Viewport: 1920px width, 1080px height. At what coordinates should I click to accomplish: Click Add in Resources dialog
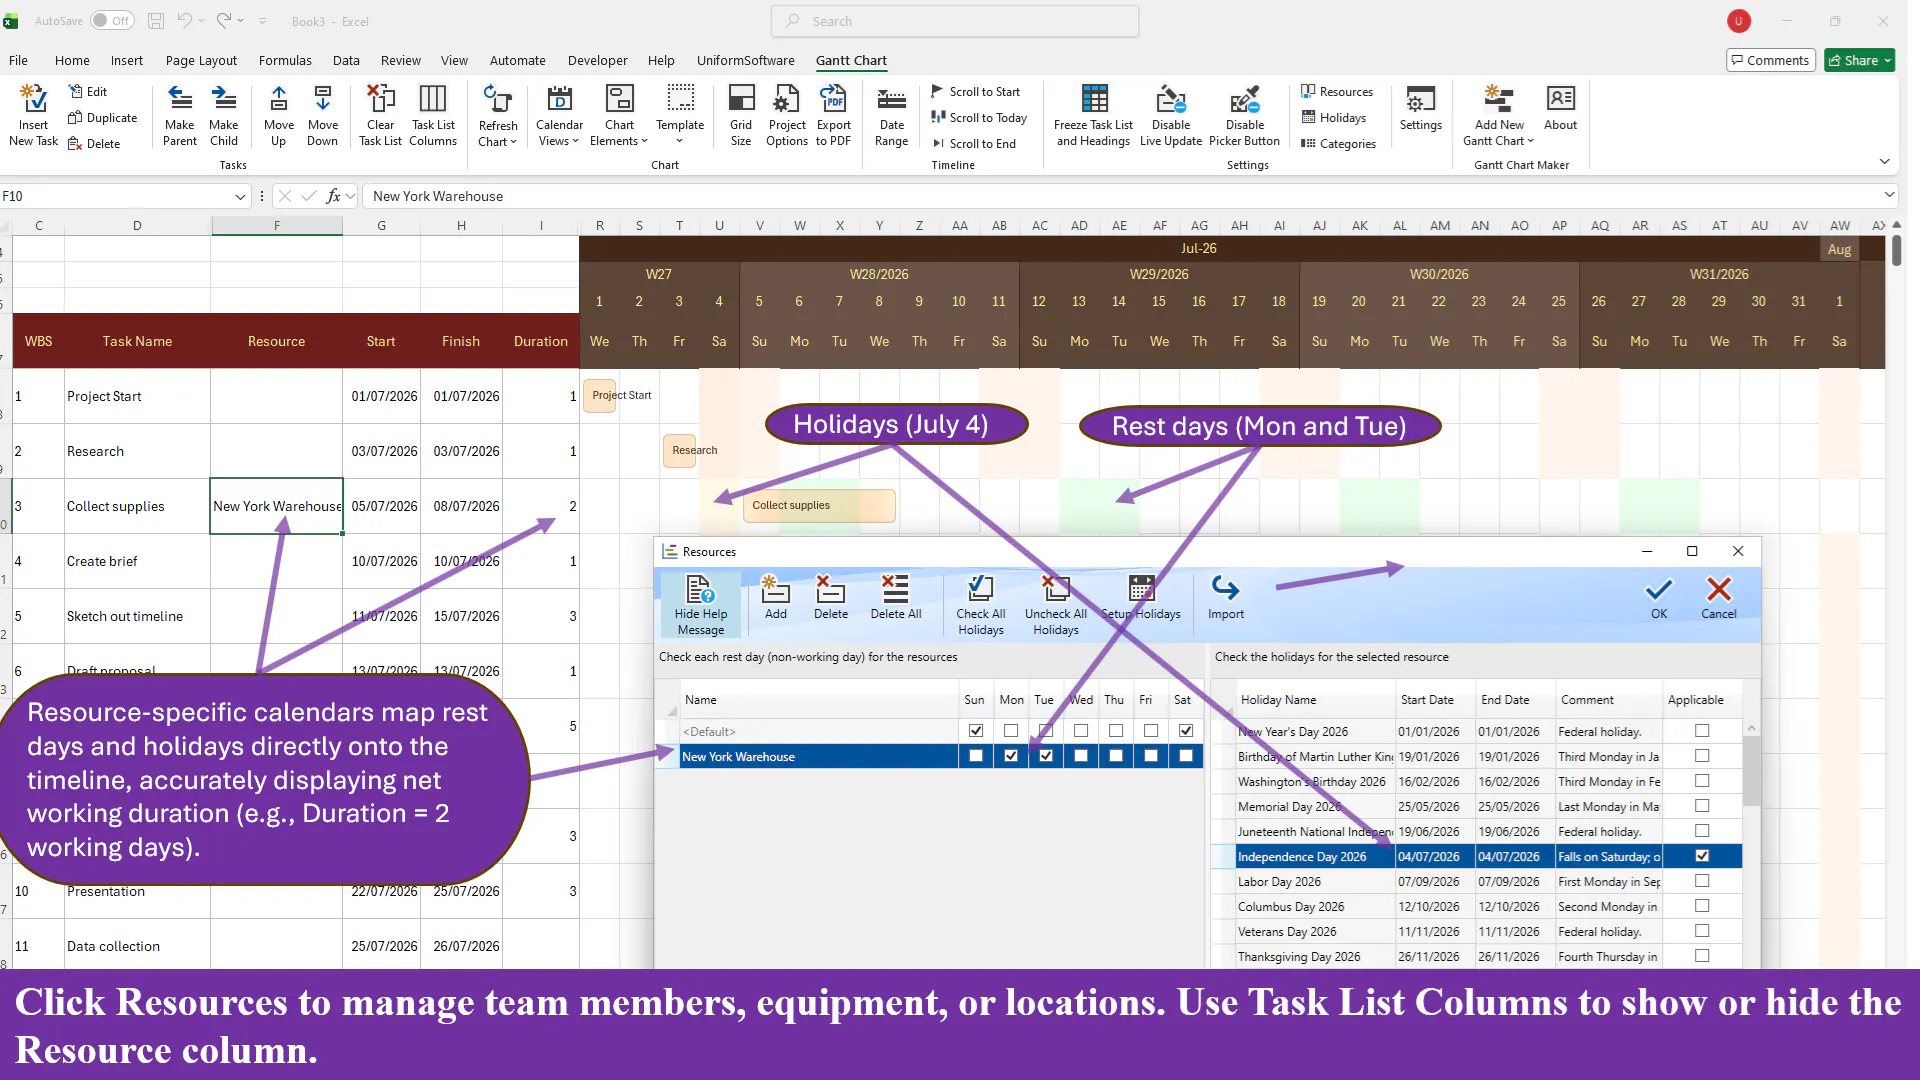(x=776, y=598)
